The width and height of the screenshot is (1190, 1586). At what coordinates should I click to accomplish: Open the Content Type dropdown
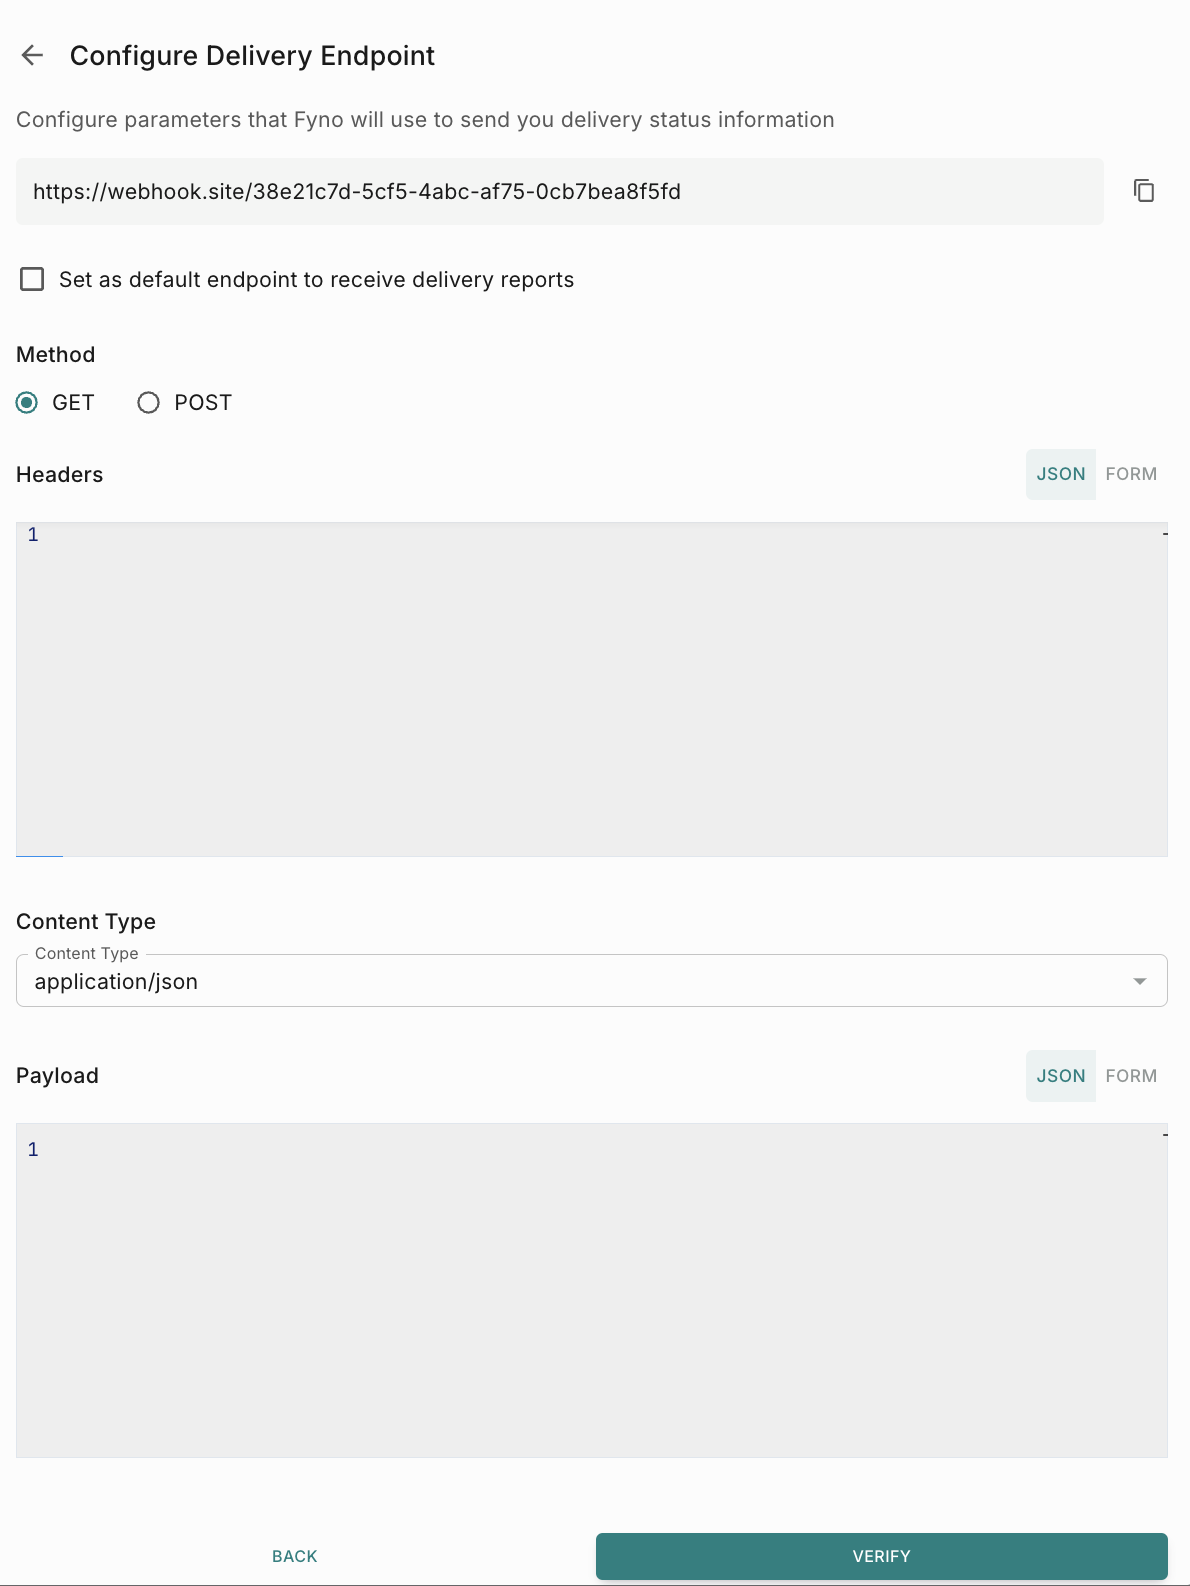590,981
